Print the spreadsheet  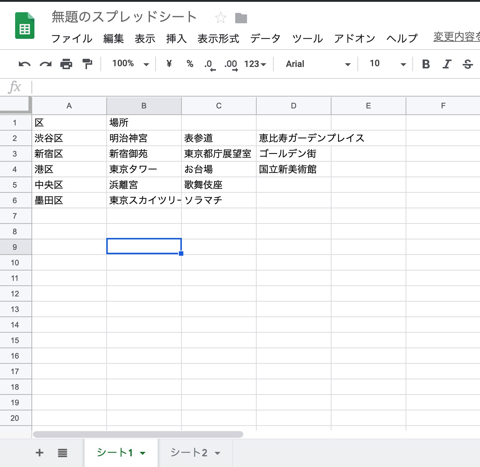[66, 64]
